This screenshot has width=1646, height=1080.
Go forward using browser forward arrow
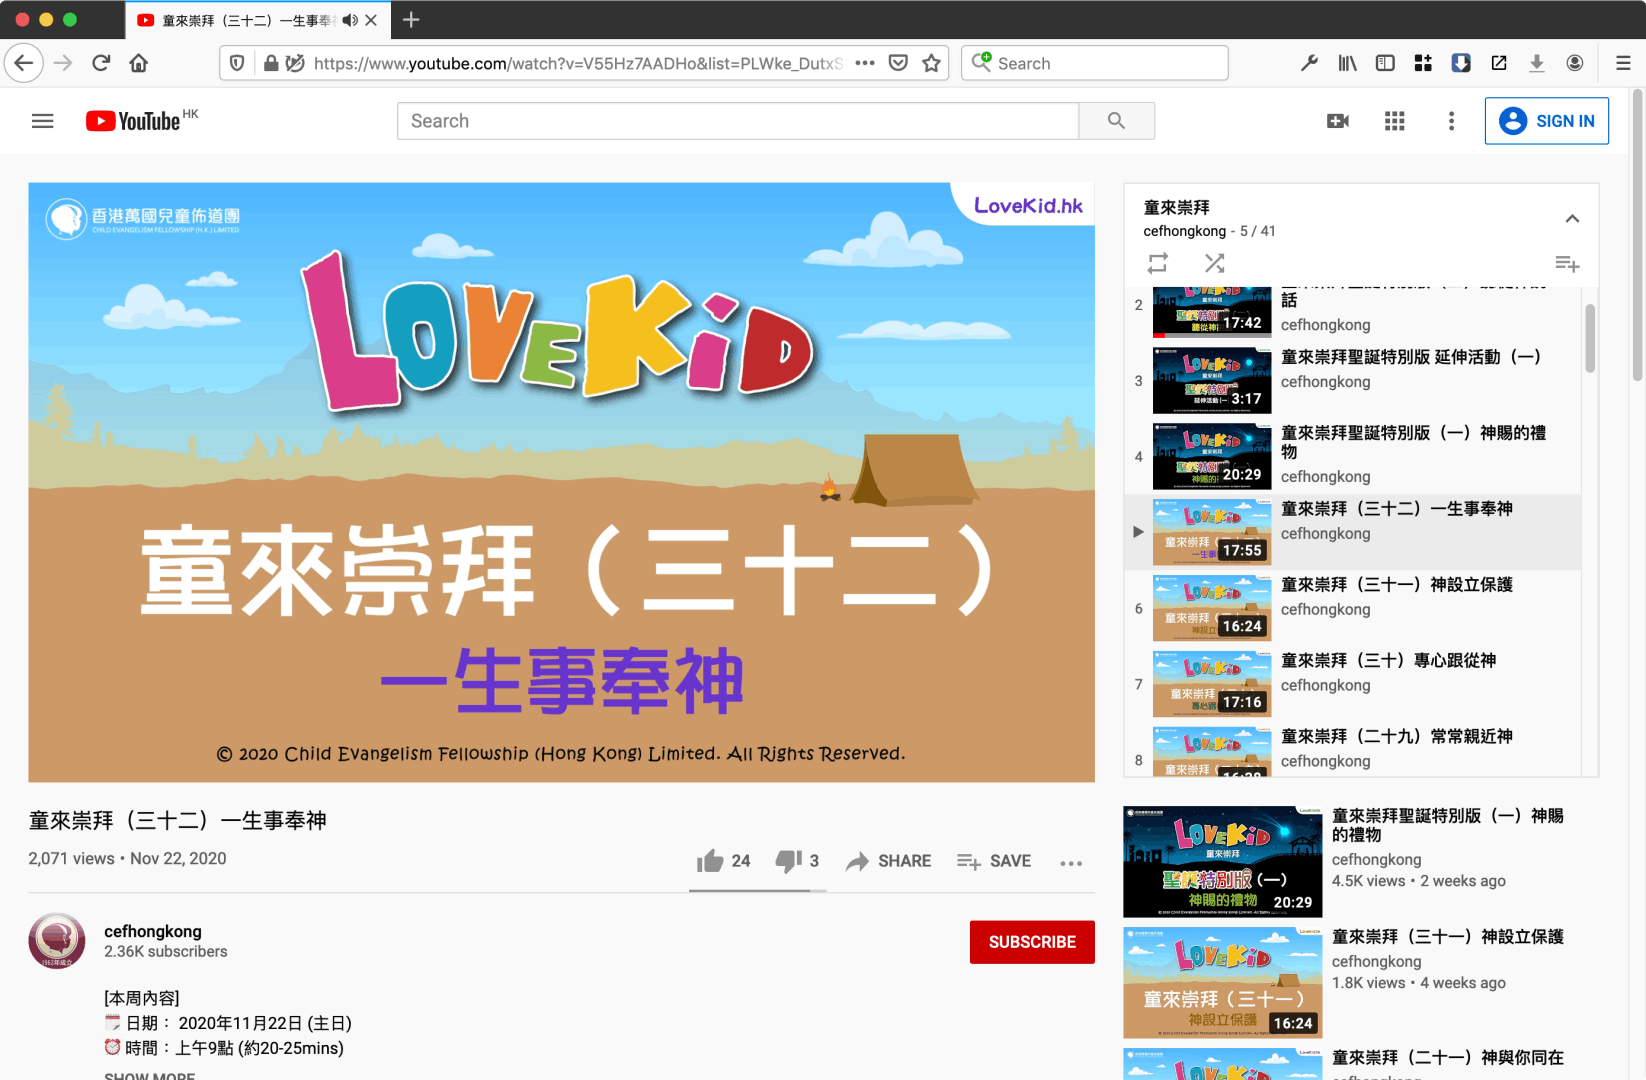[63, 63]
